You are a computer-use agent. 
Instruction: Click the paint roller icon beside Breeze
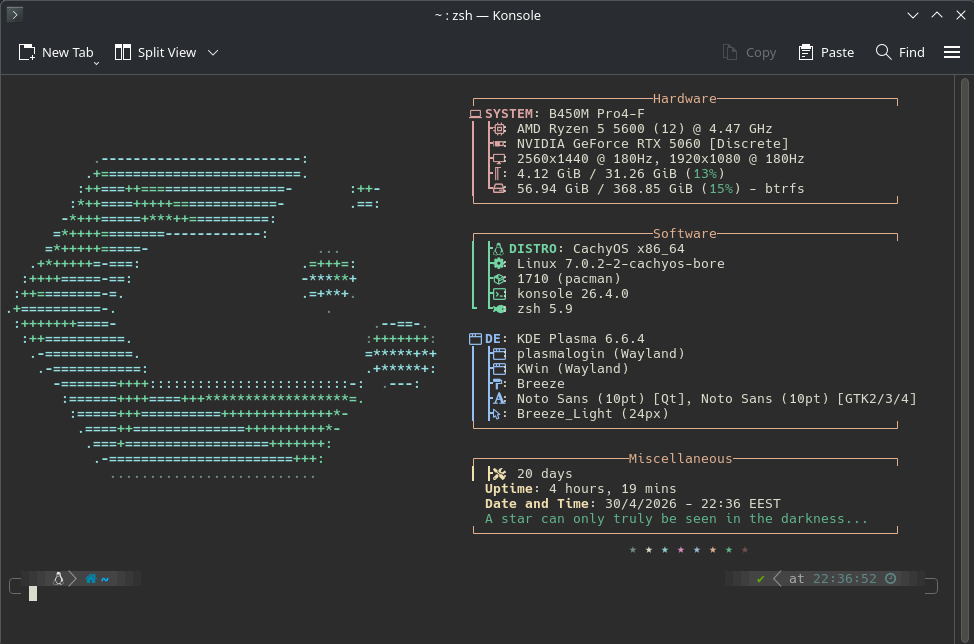497,384
